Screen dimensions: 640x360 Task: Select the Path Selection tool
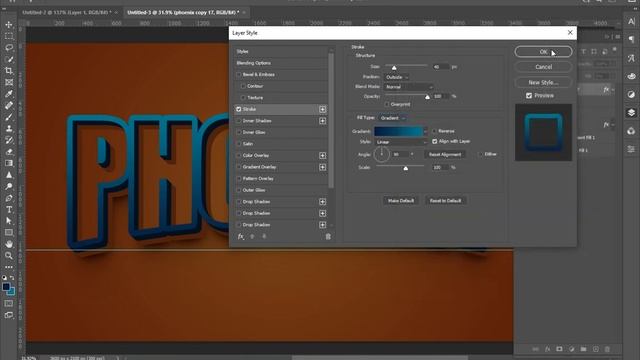(x=9, y=221)
